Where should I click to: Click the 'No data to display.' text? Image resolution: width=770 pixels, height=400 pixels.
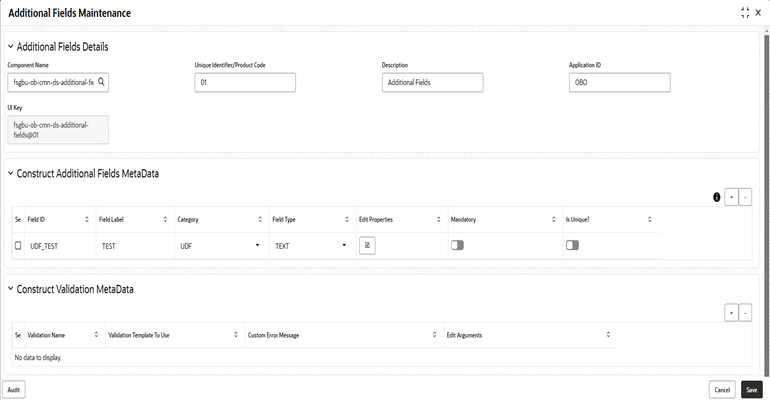coord(38,357)
